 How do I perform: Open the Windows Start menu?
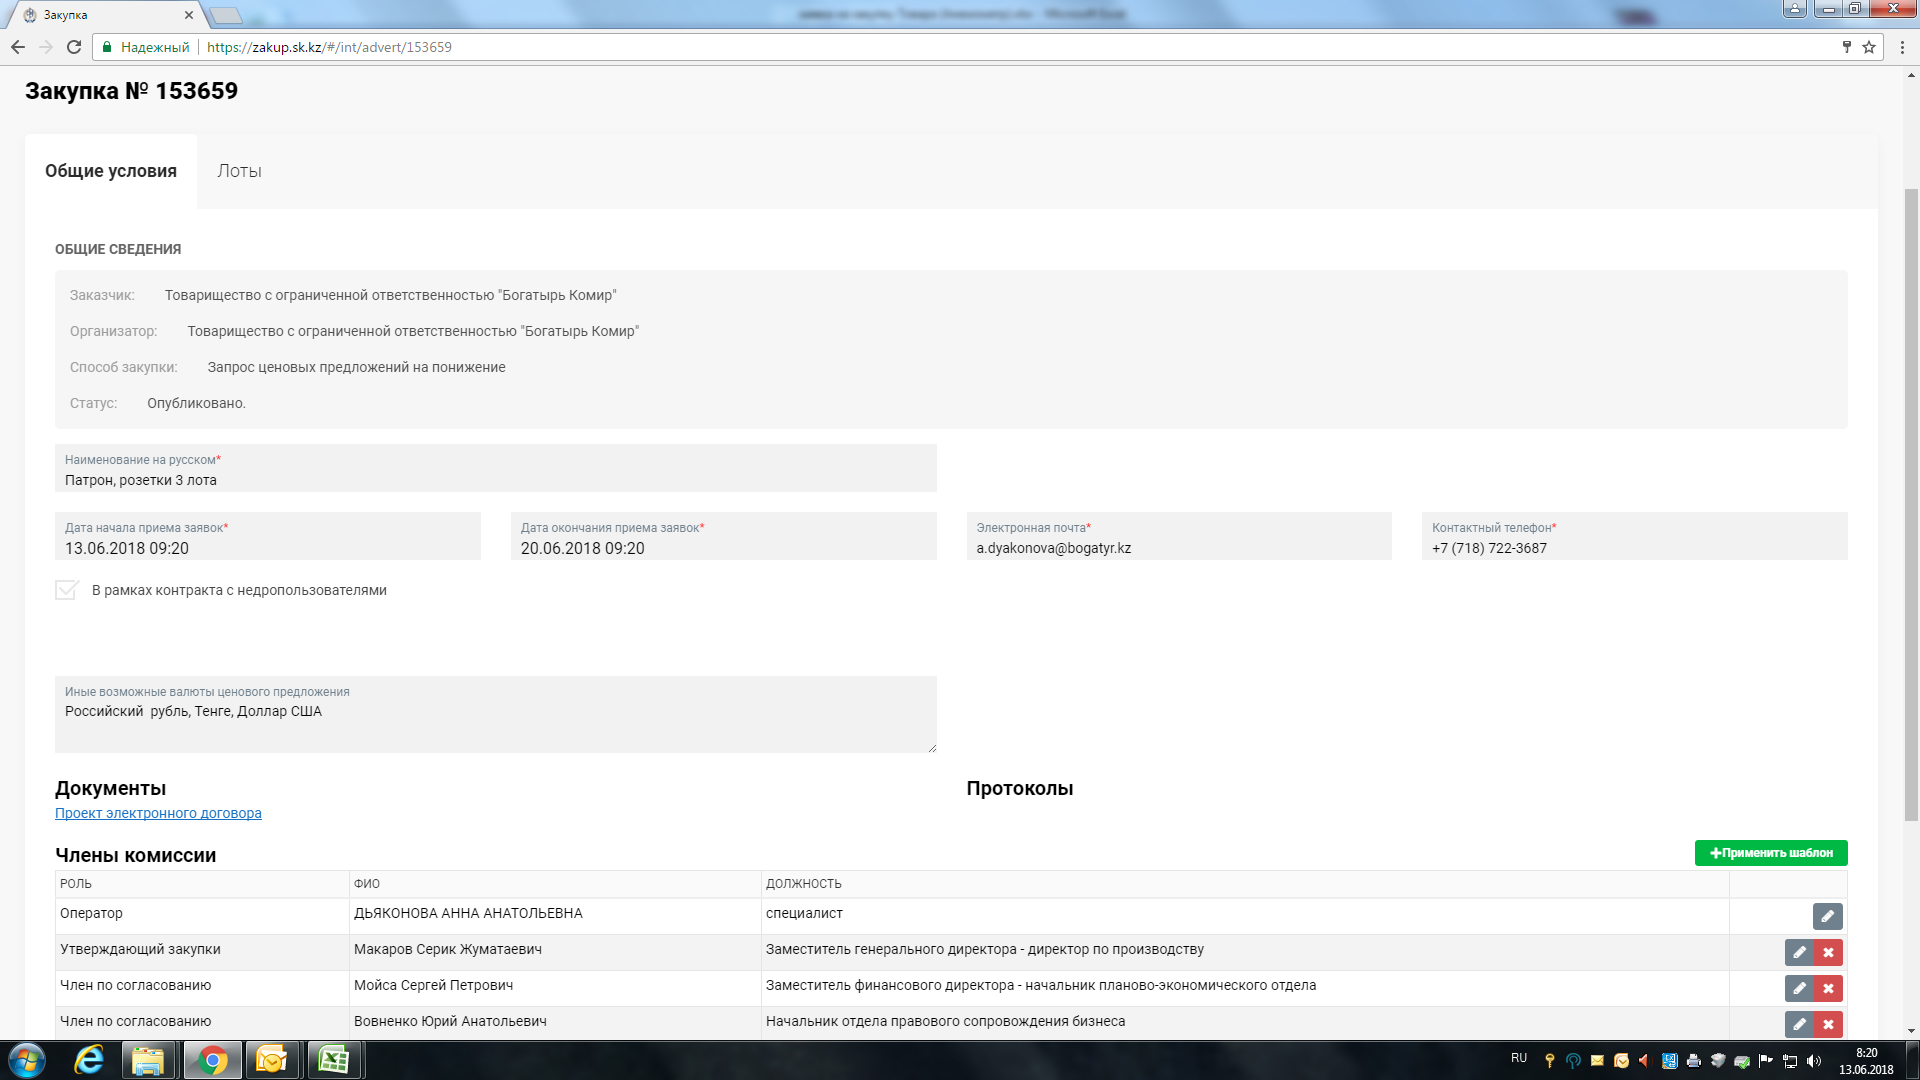coord(27,1060)
